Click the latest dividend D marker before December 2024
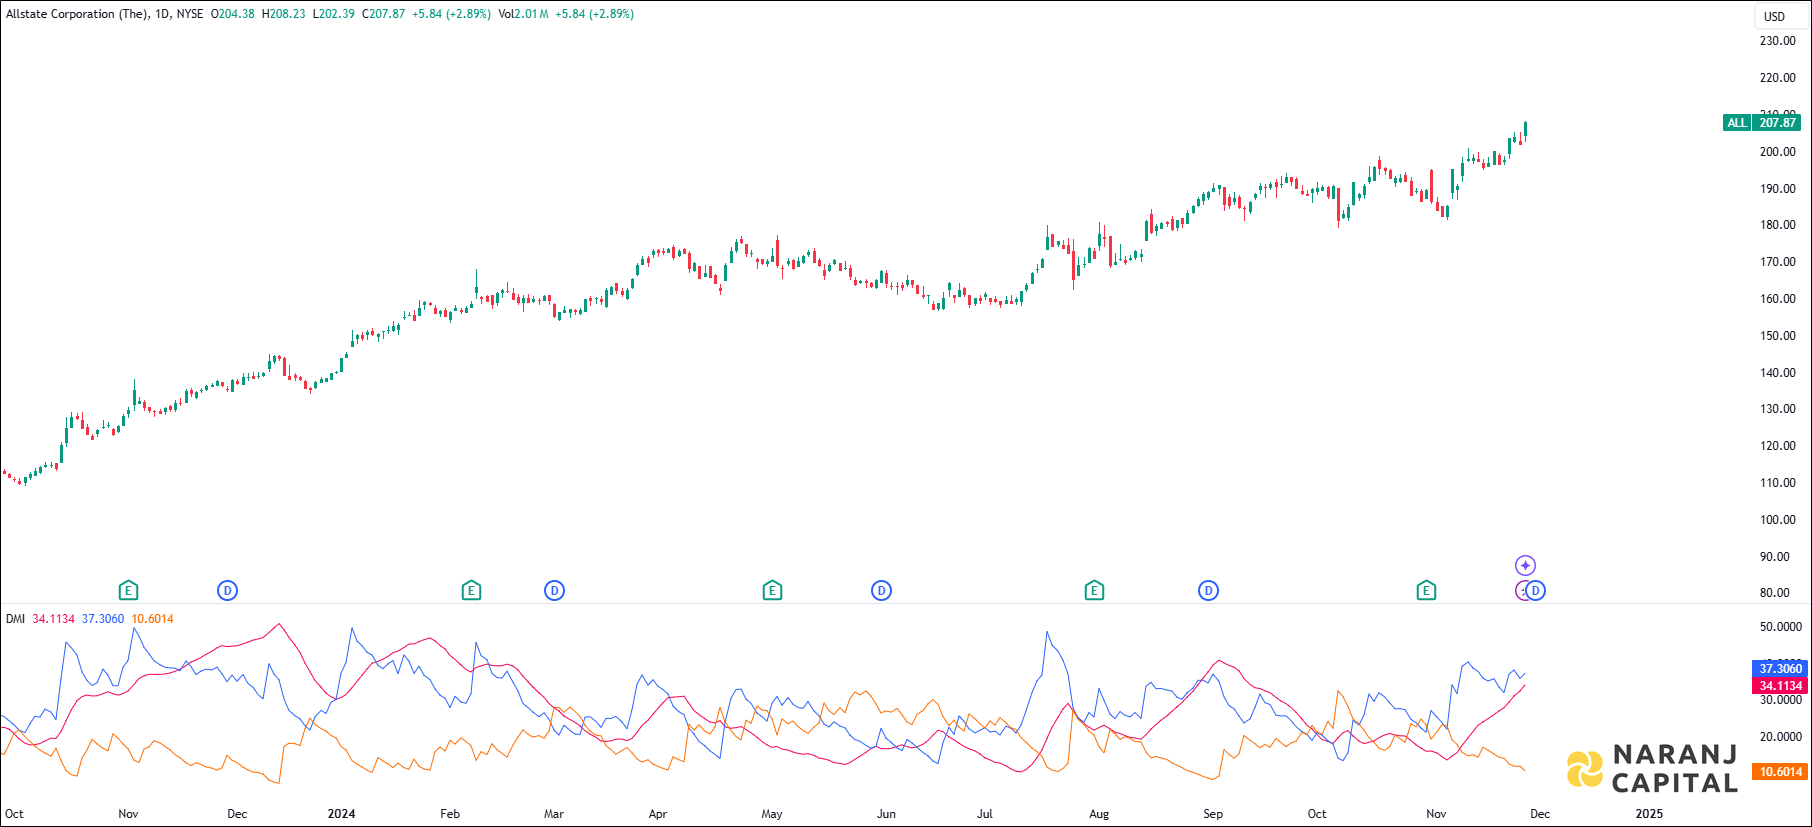The height and width of the screenshot is (827, 1812). pos(1536,591)
